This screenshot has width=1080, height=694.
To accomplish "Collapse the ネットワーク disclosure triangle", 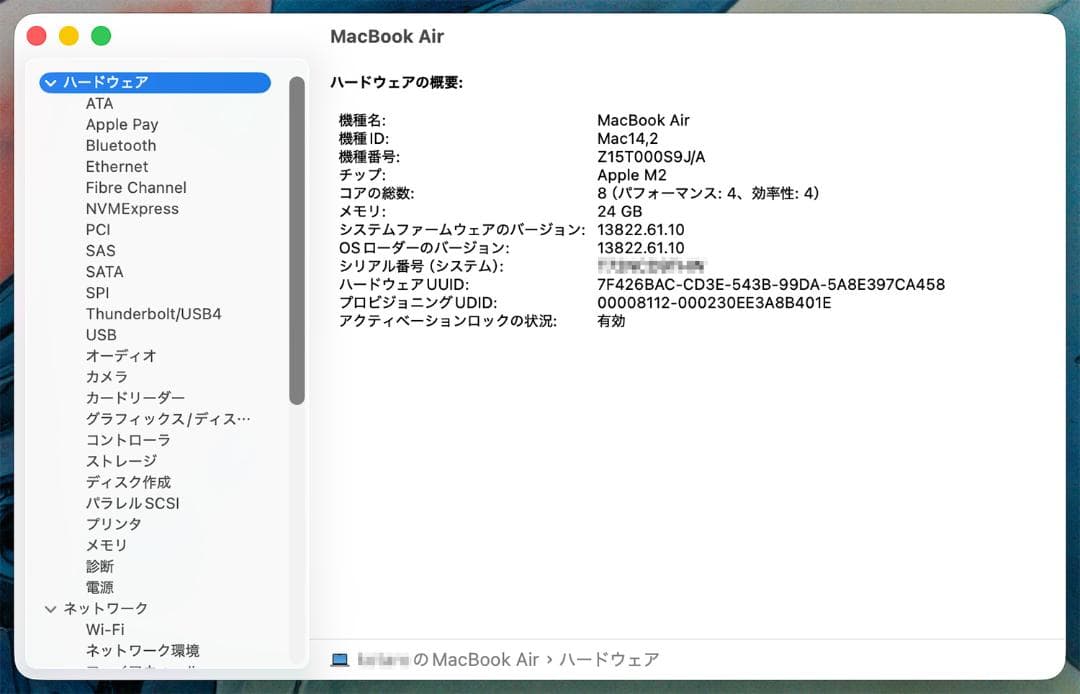I will coord(50,607).
